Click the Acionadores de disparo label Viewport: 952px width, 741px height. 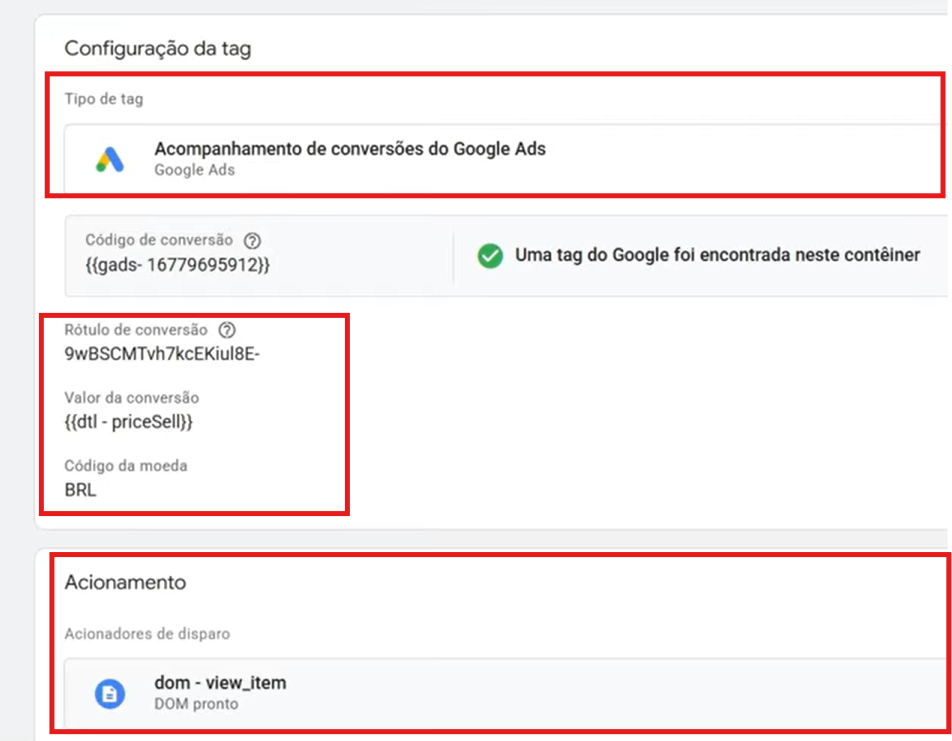pyautogui.click(x=147, y=633)
